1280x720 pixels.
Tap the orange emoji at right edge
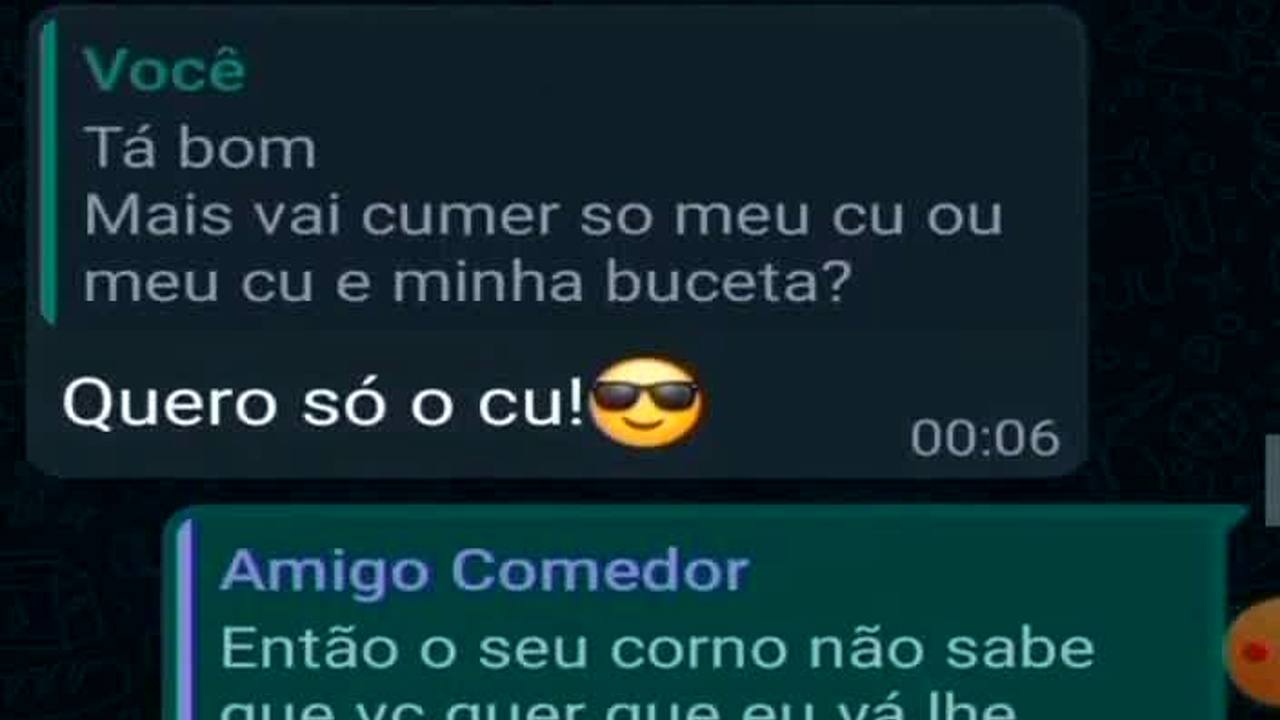pyautogui.click(x=1254, y=651)
